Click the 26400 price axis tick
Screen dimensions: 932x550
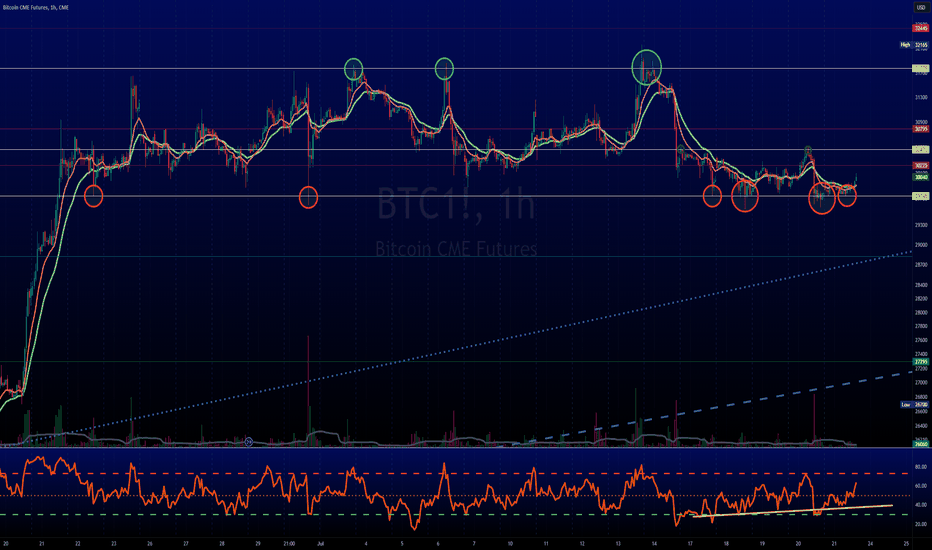coord(921,425)
